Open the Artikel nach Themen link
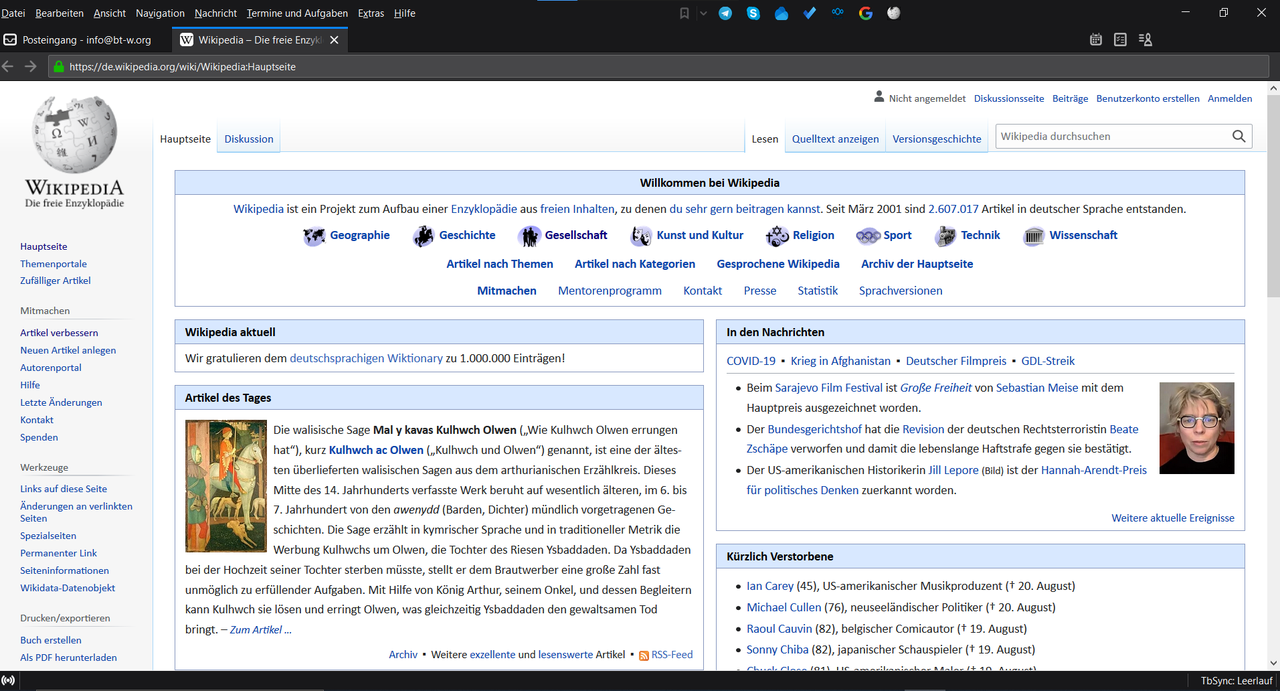 (500, 264)
